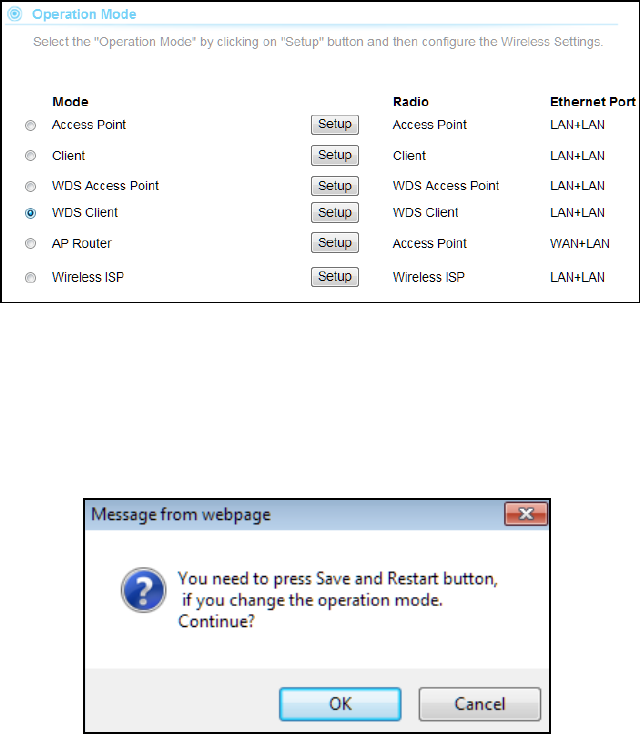Click the Ethernet Port column header
The width and height of the screenshot is (640, 734).
pyautogui.click(x=593, y=102)
